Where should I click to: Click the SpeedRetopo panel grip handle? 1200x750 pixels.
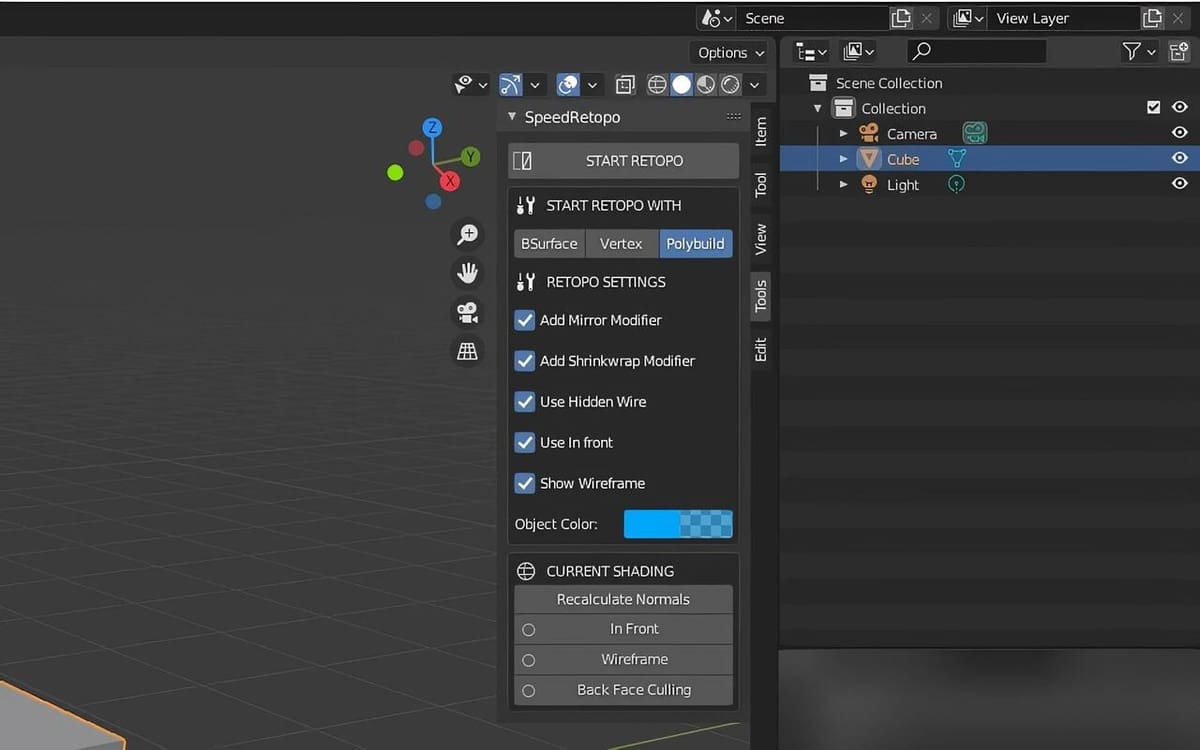pos(733,117)
